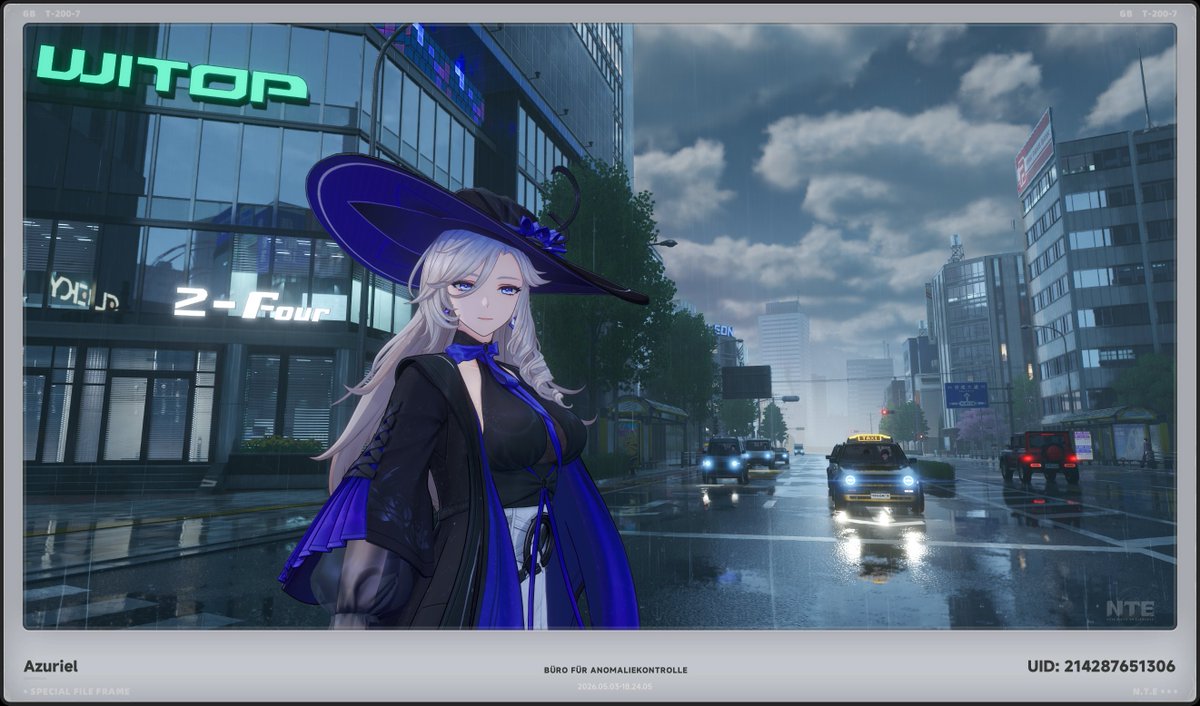The height and width of the screenshot is (706, 1200).
Task: Click the yellow TAXI roof sign
Action: coord(869,438)
